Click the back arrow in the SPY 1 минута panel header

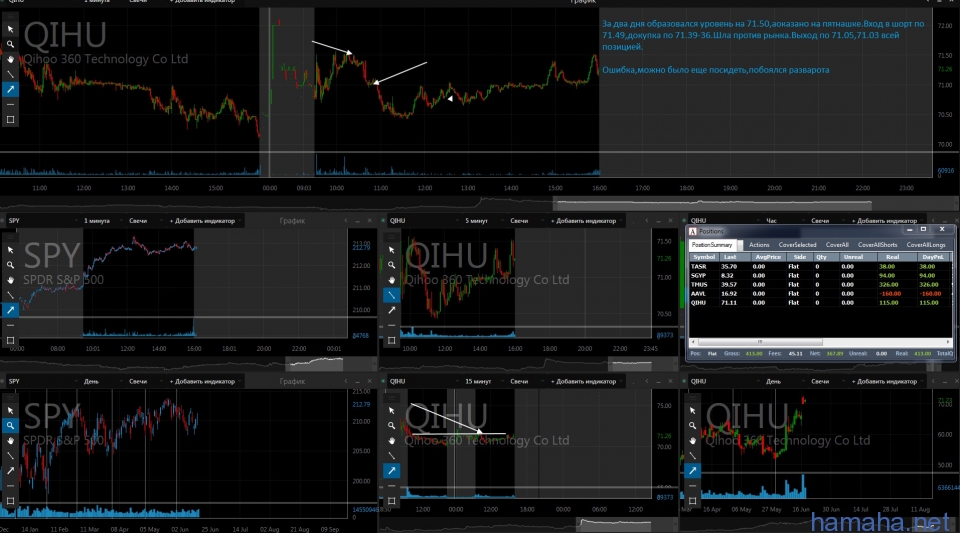tap(346, 220)
